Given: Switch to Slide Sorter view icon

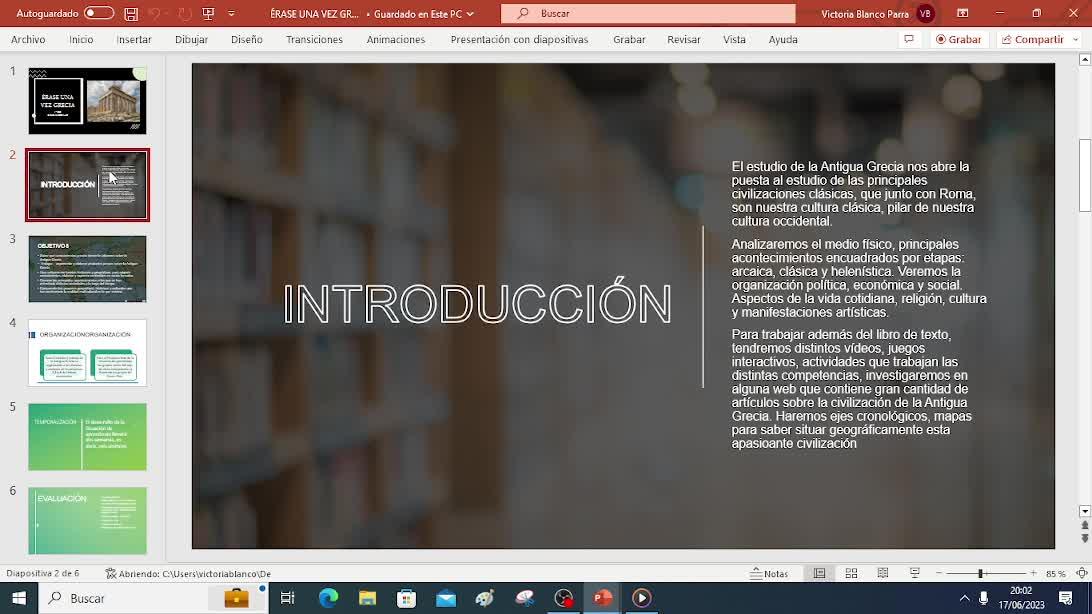Looking at the screenshot, I should click(851, 574).
